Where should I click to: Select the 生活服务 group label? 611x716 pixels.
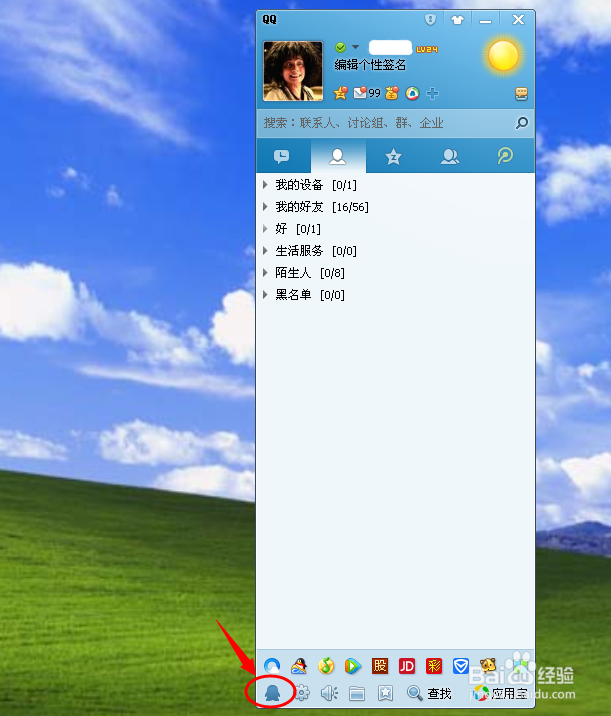(299, 250)
